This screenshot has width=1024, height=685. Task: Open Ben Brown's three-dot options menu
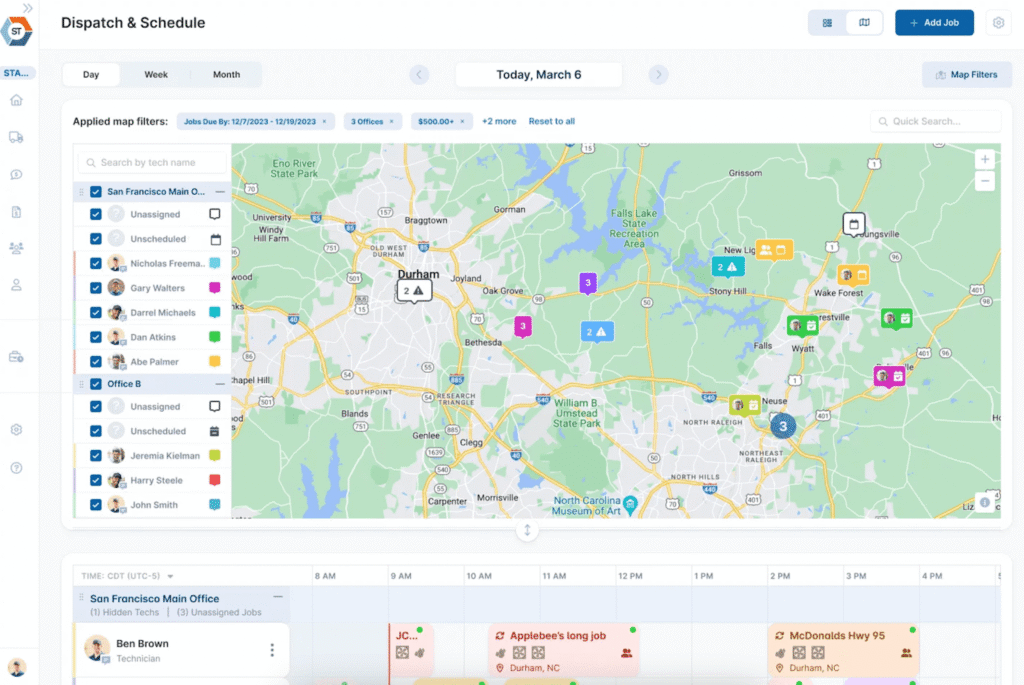272,649
